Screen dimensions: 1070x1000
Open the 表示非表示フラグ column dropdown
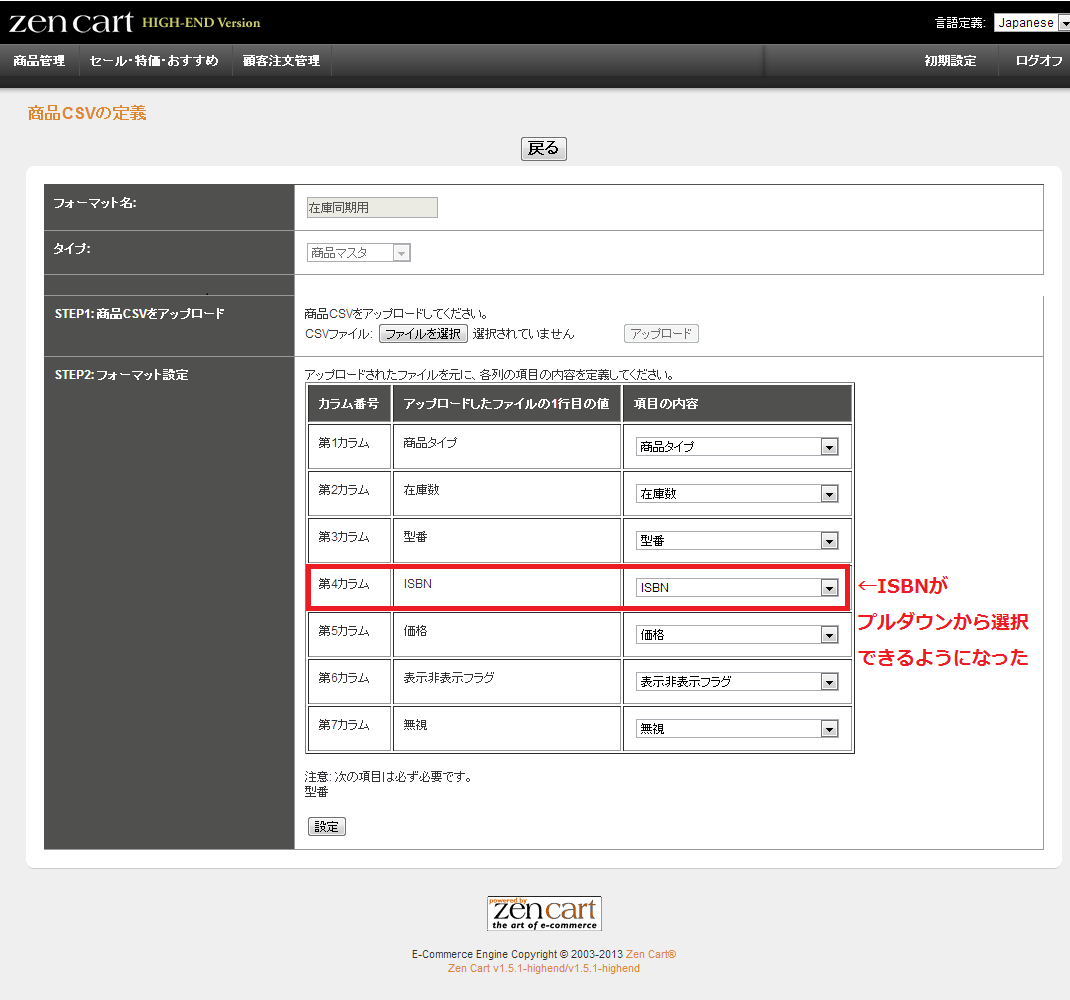tap(737, 682)
